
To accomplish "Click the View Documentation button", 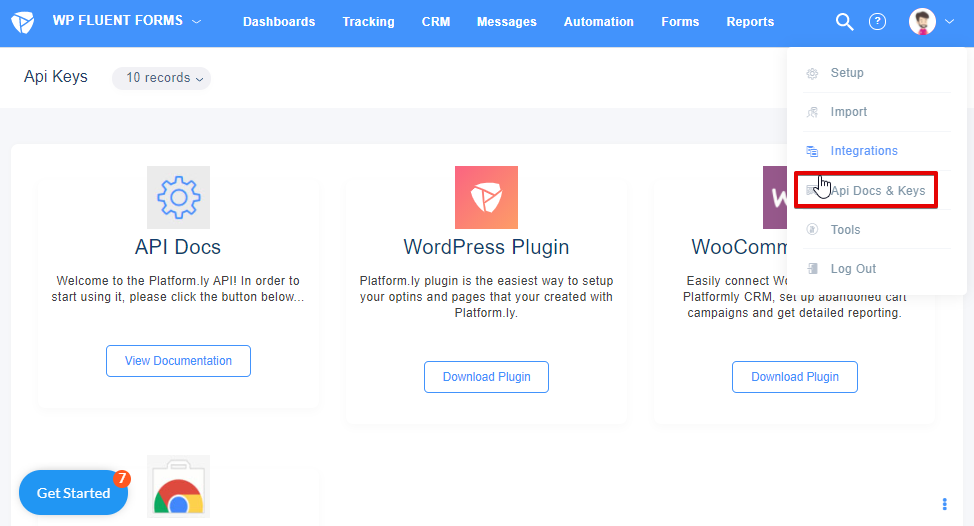I will click(178, 361).
